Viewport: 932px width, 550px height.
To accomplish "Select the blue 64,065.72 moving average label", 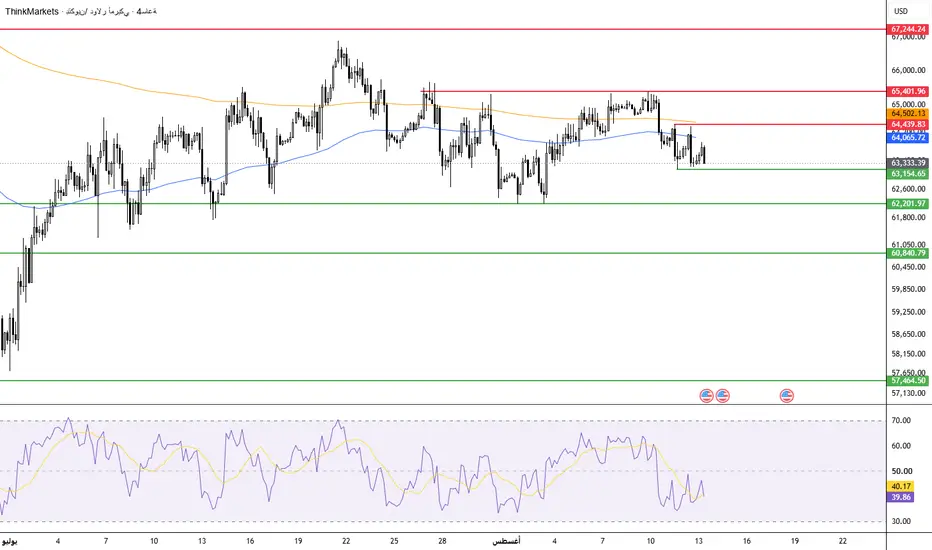I will tap(909, 137).
